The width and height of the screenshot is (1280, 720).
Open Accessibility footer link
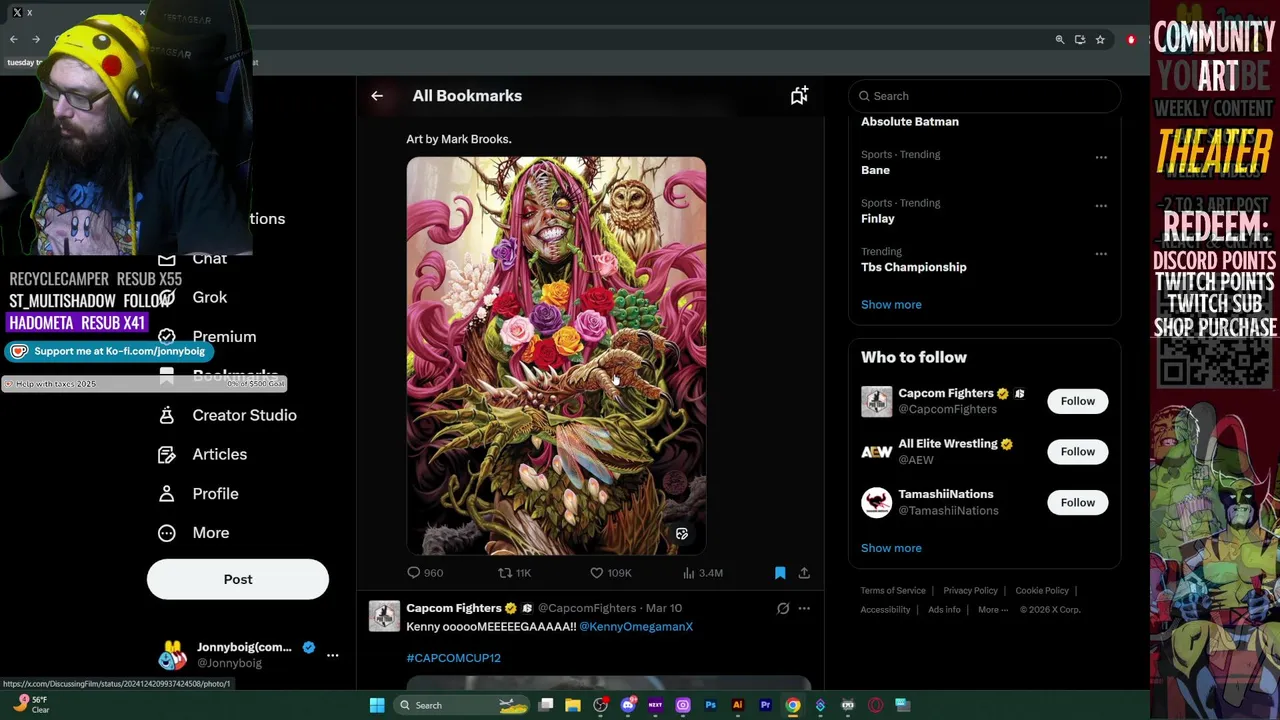click(885, 610)
